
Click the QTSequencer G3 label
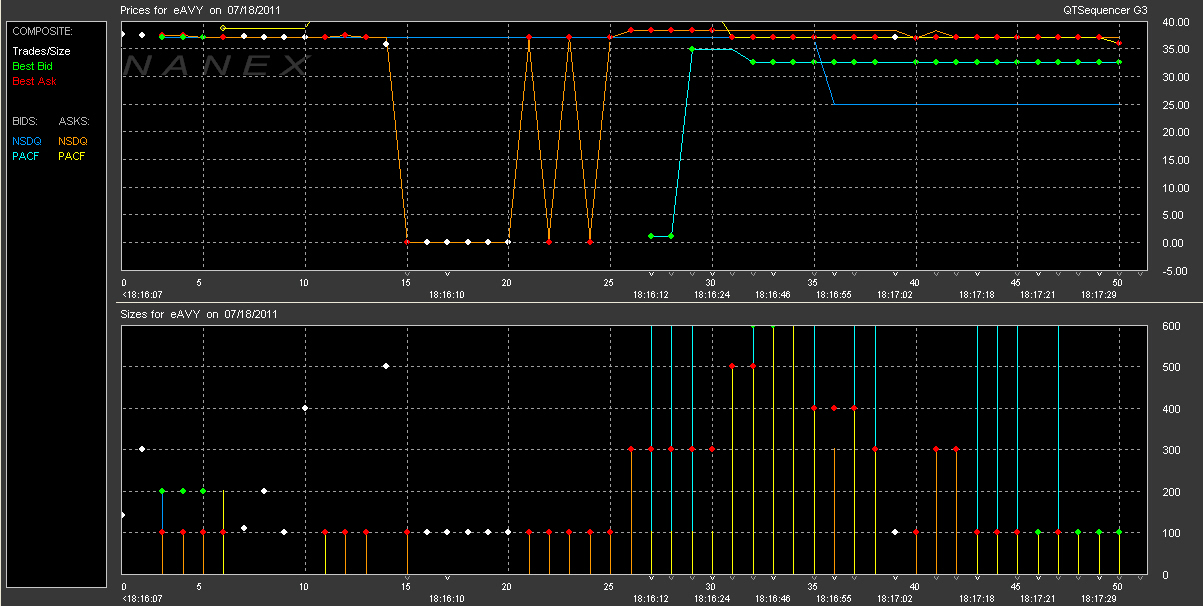pos(1106,8)
